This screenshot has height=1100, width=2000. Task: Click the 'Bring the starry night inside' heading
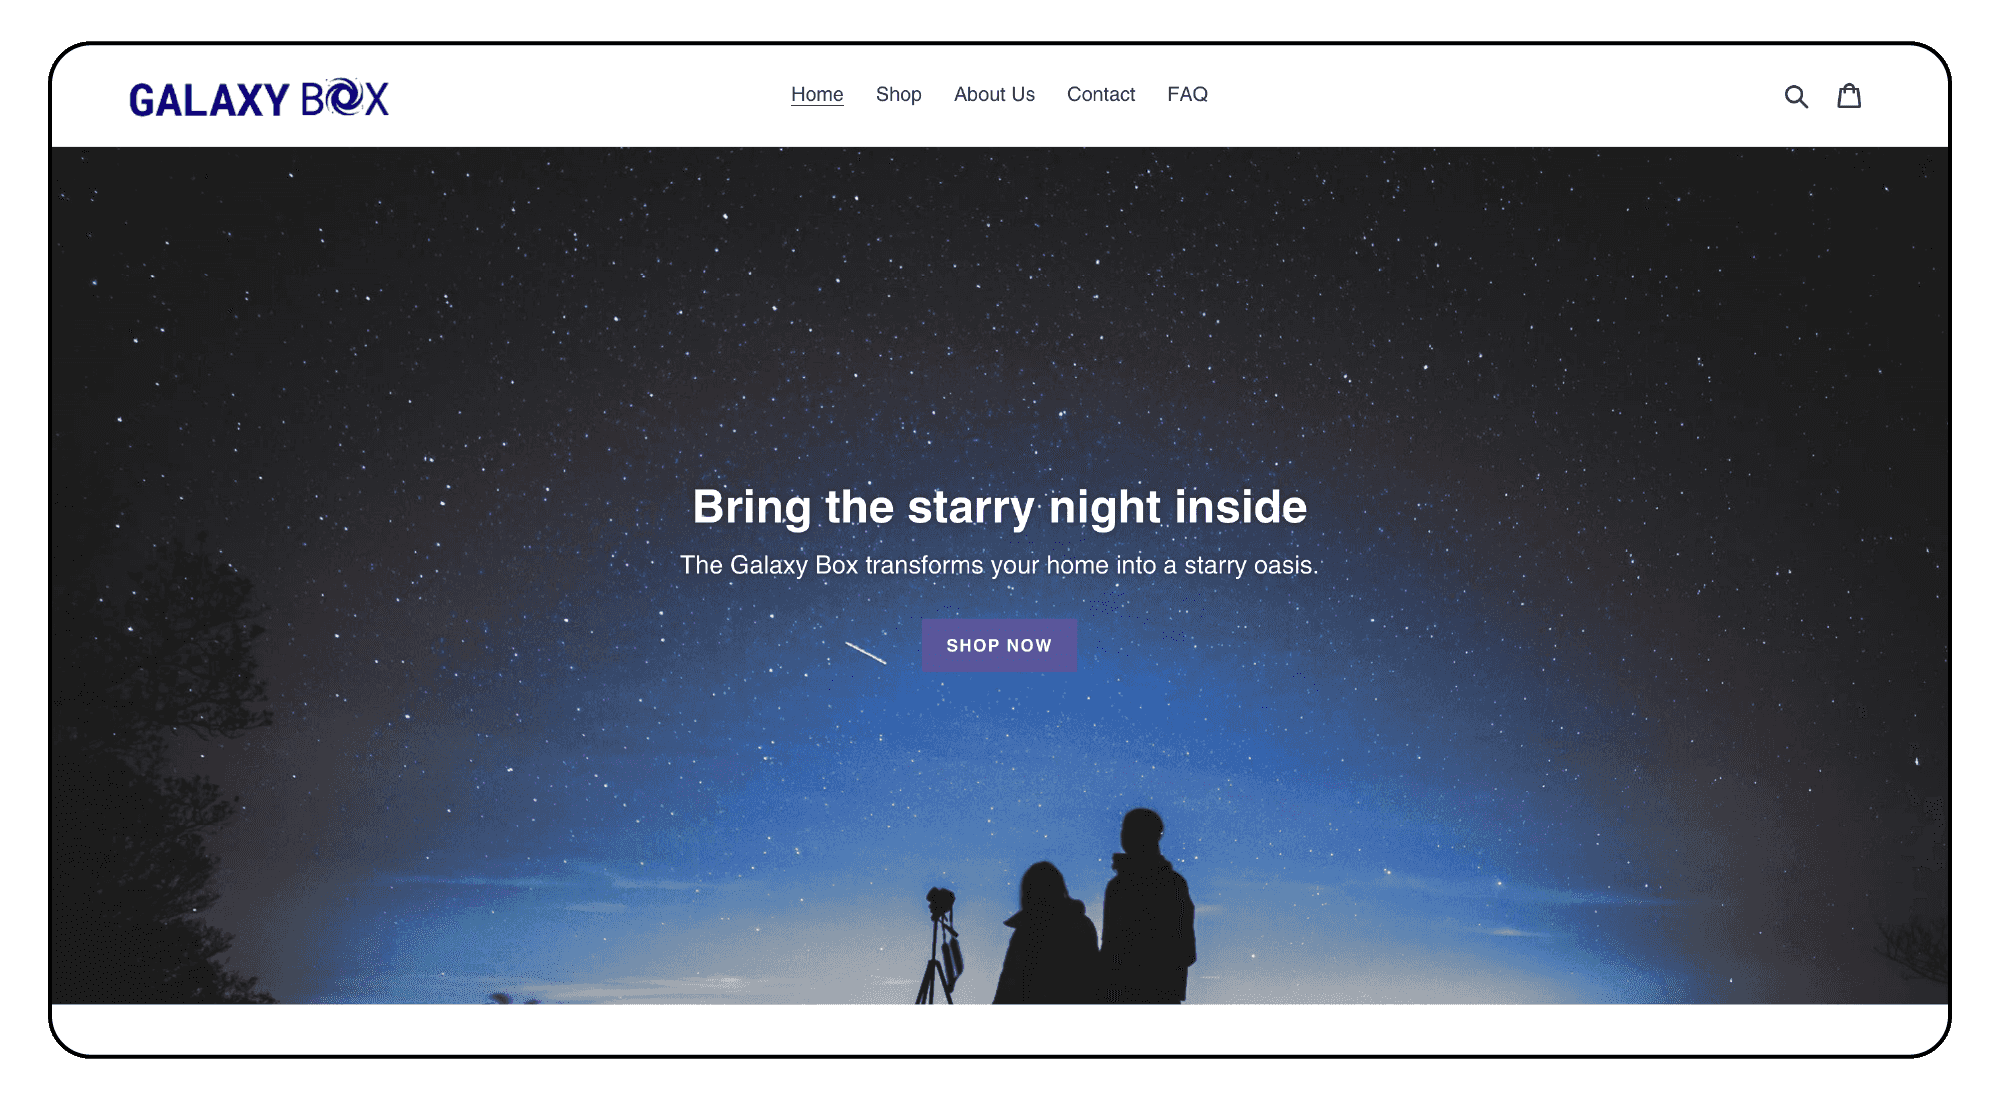pyautogui.click(x=1000, y=507)
